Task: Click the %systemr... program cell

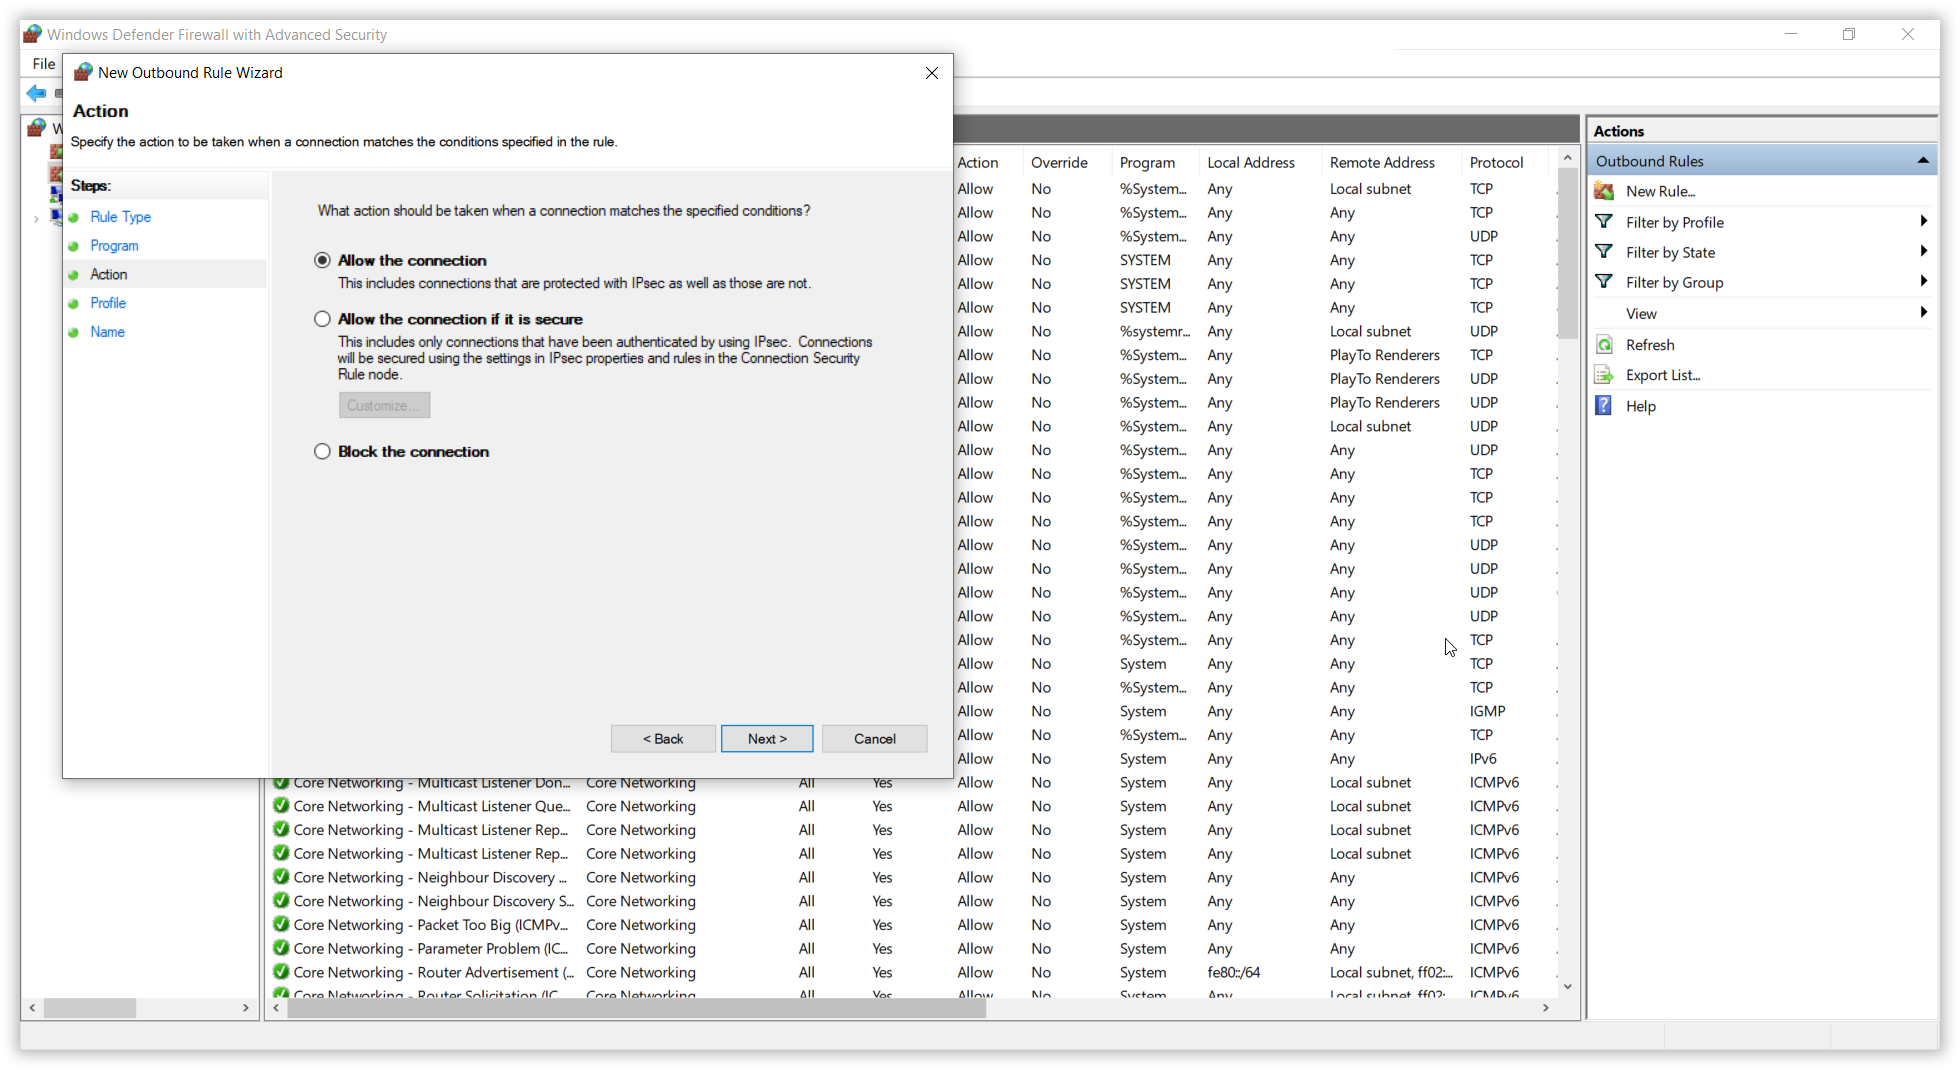Action: 1155,331
